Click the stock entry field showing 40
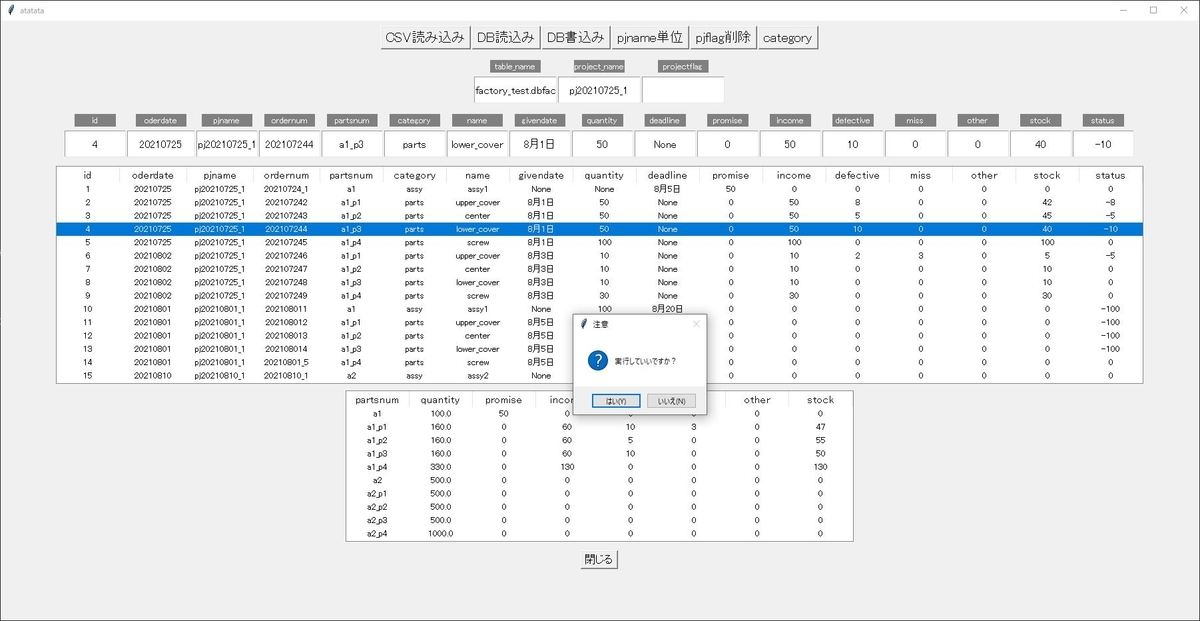This screenshot has width=1200, height=621. tap(1040, 144)
